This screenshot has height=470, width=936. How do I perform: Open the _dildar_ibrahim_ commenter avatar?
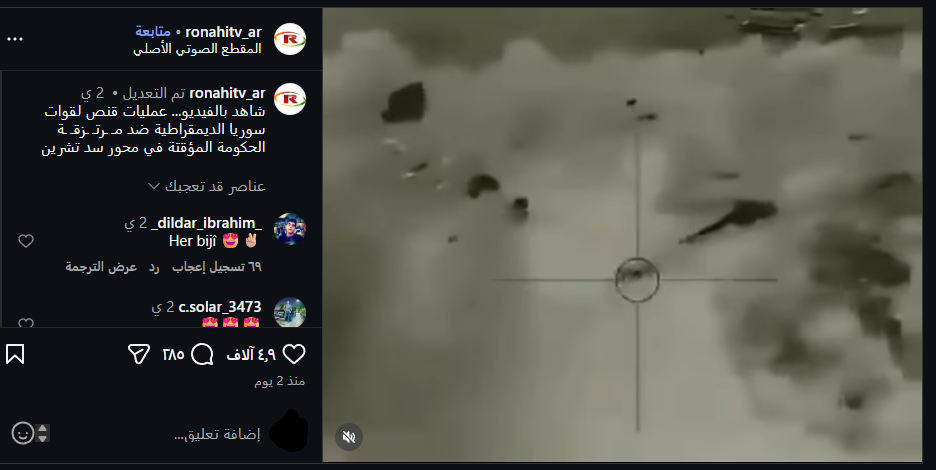pos(290,229)
